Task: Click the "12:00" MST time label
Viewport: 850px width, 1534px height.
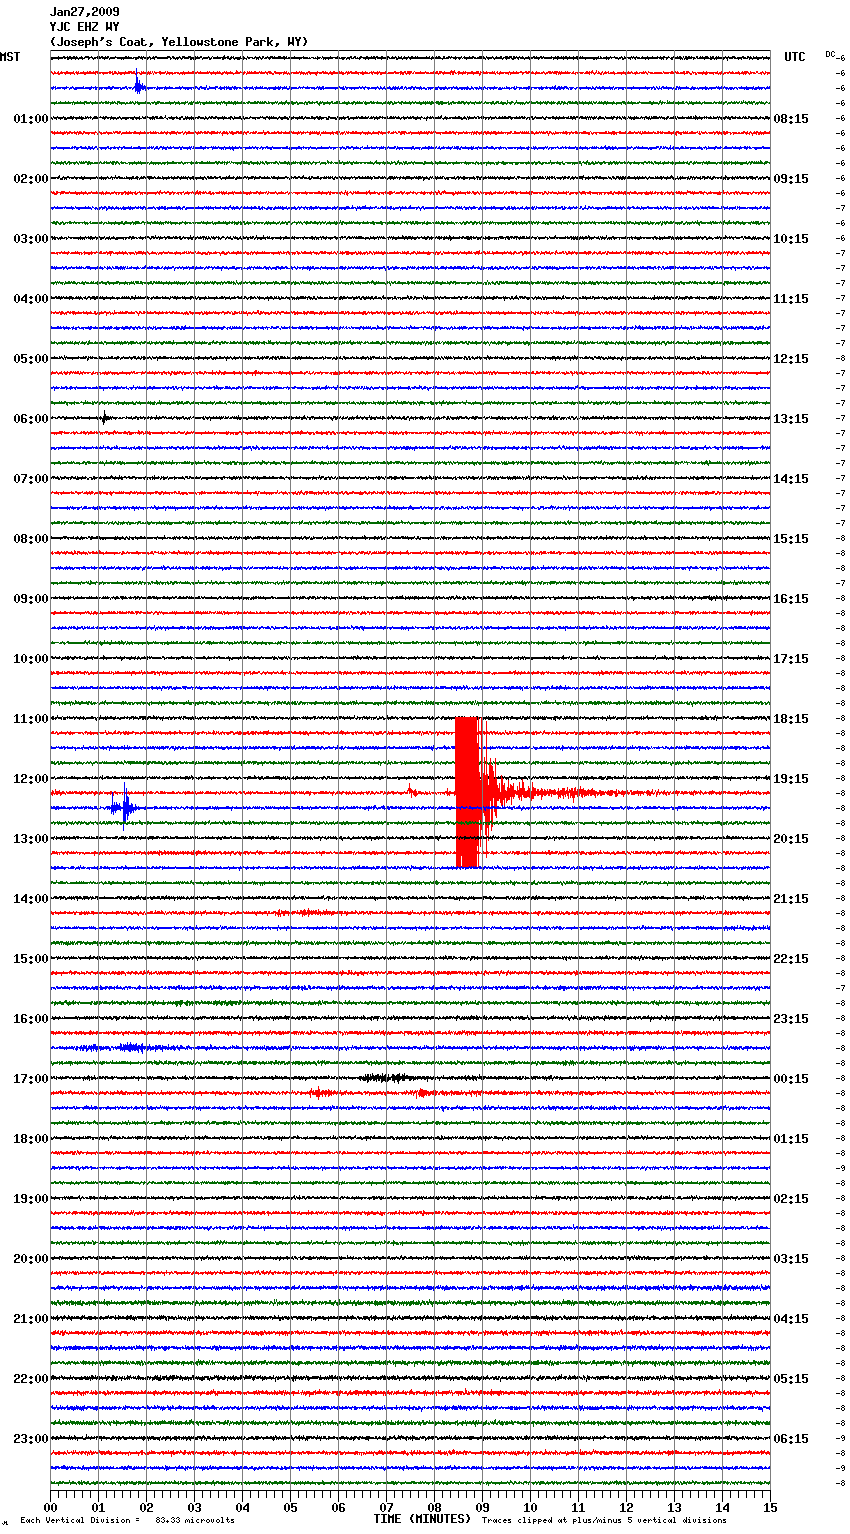Action: pos(30,779)
